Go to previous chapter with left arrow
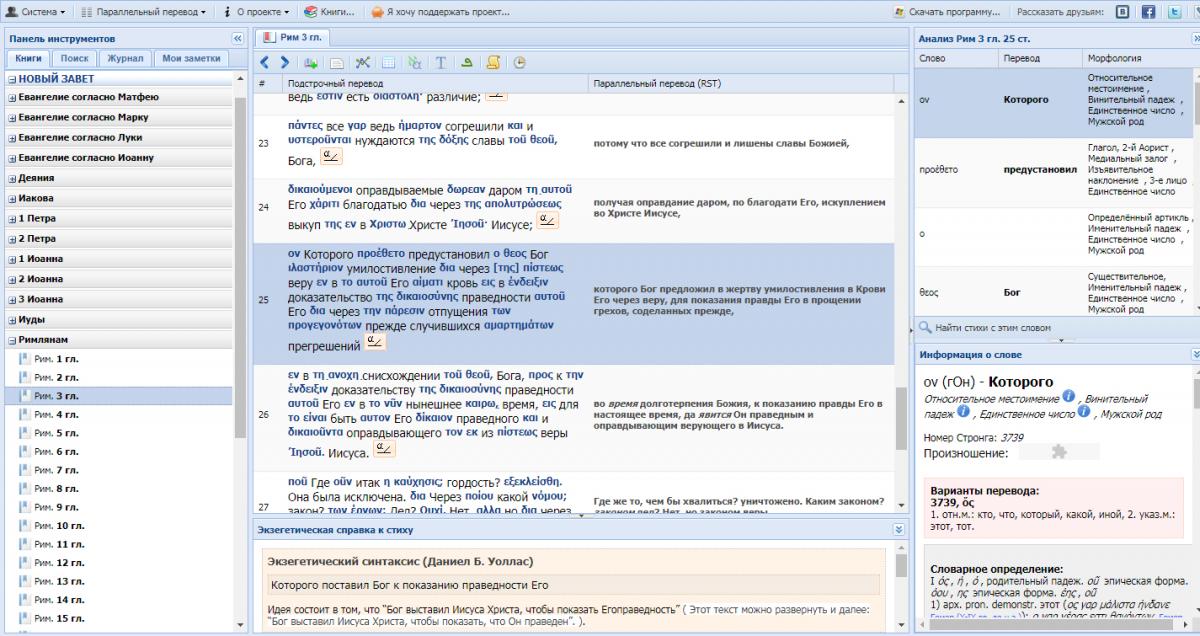 pos(264,62)
